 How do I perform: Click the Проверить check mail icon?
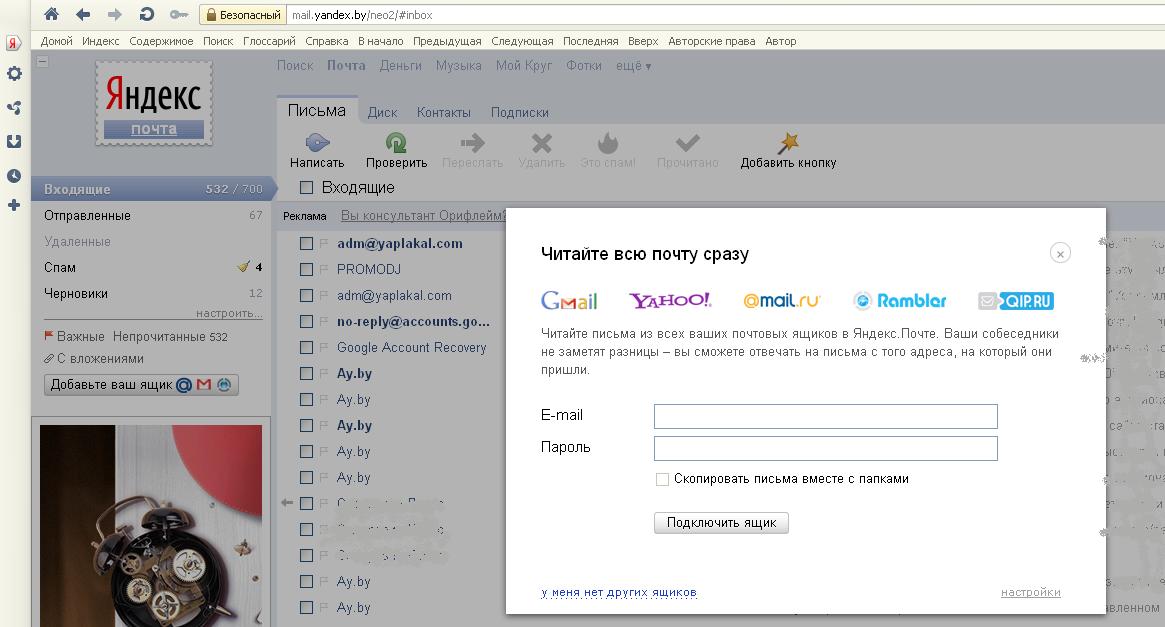(x=396, y=142)
